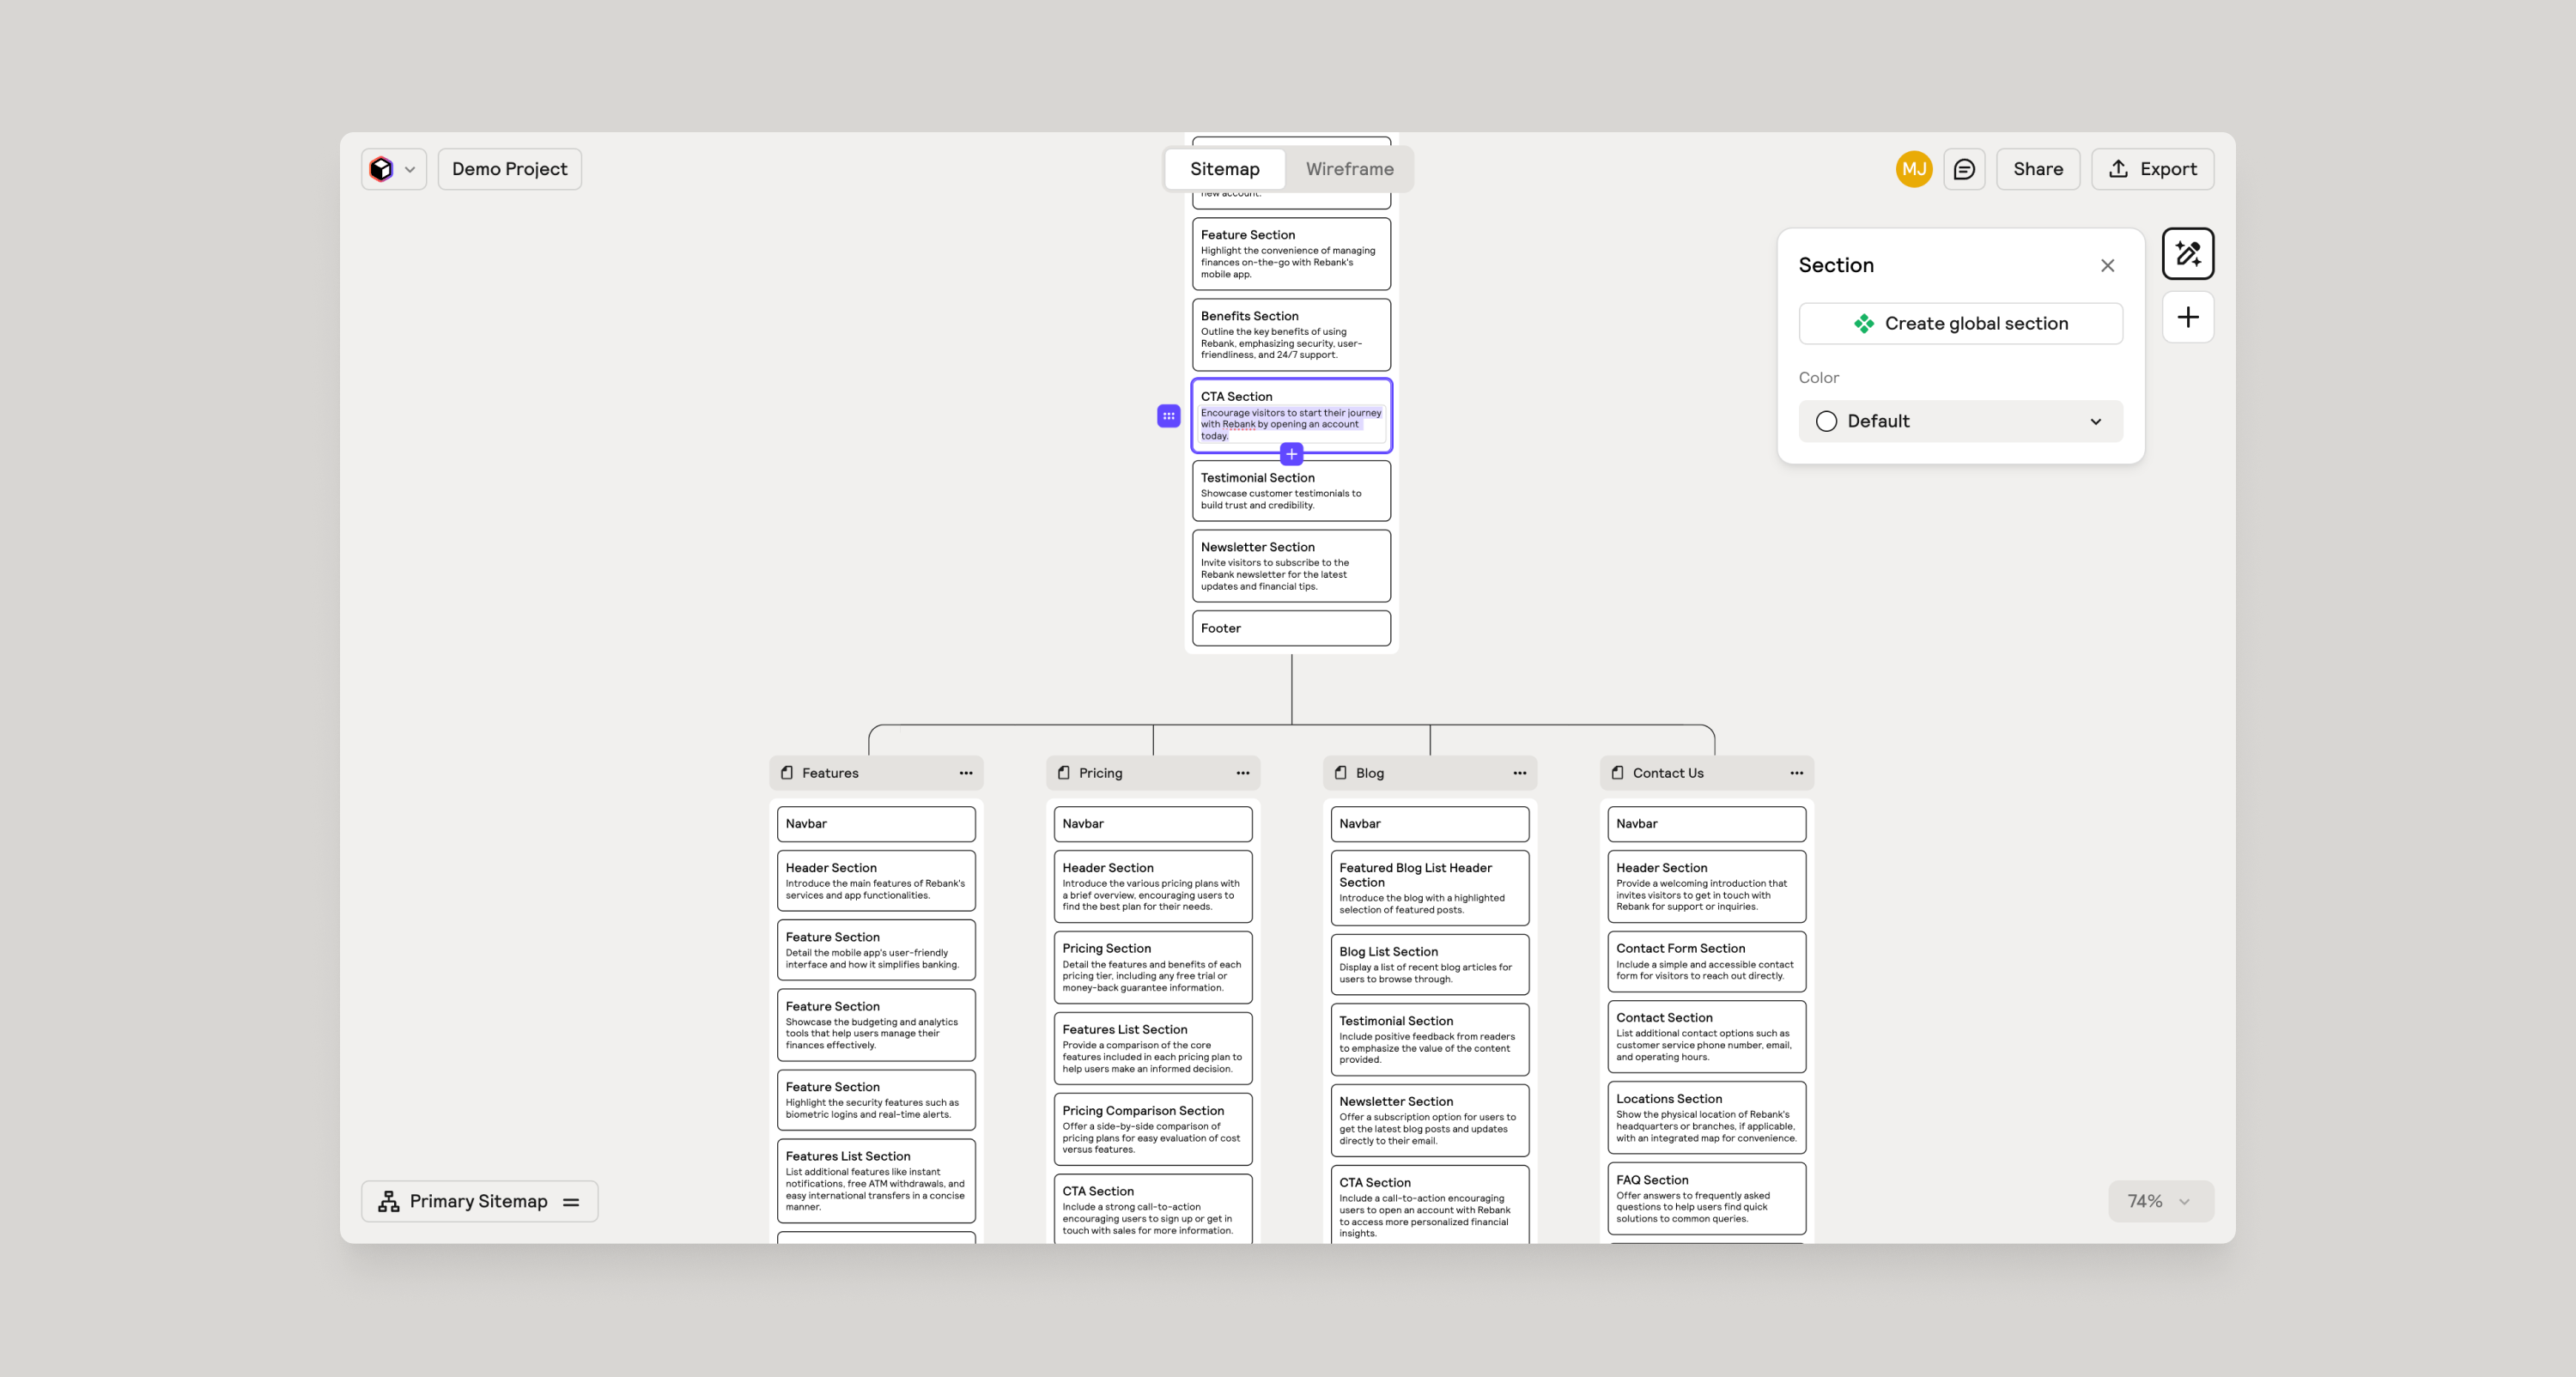
Task: Open the Default color dropdown
Action: tap(1960, 421)
